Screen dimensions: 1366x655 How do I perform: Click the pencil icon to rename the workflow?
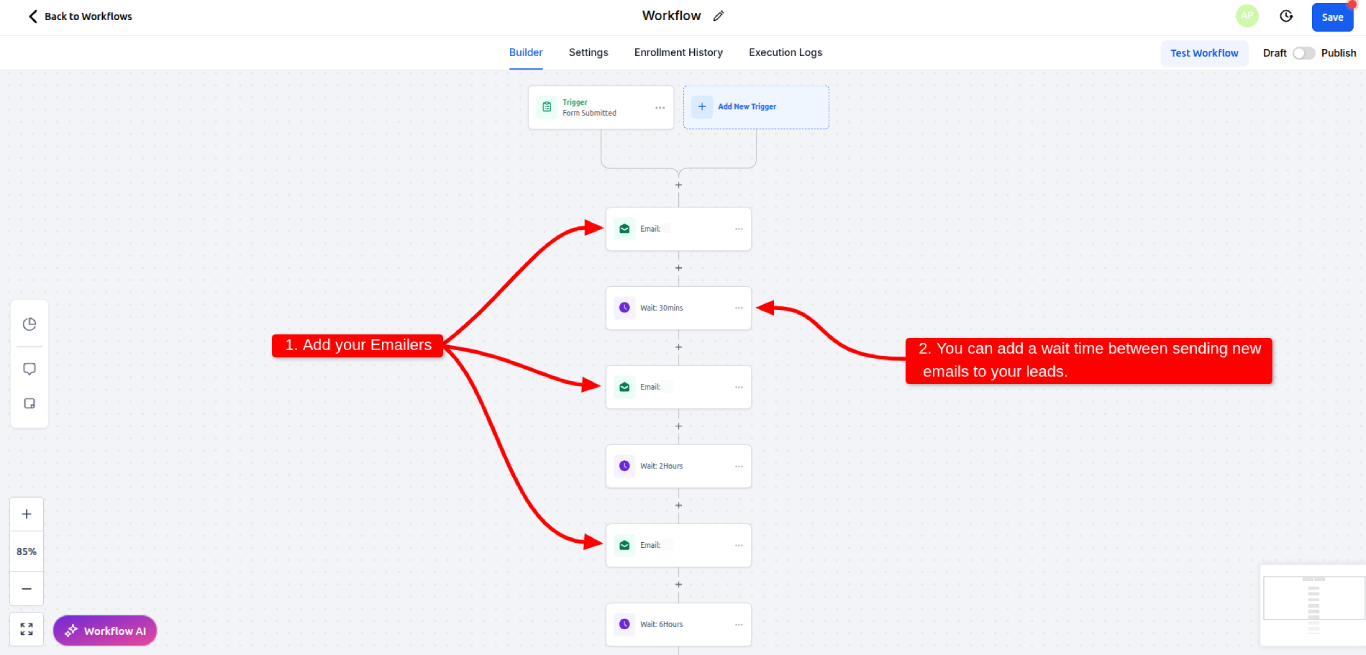point(718,16)
